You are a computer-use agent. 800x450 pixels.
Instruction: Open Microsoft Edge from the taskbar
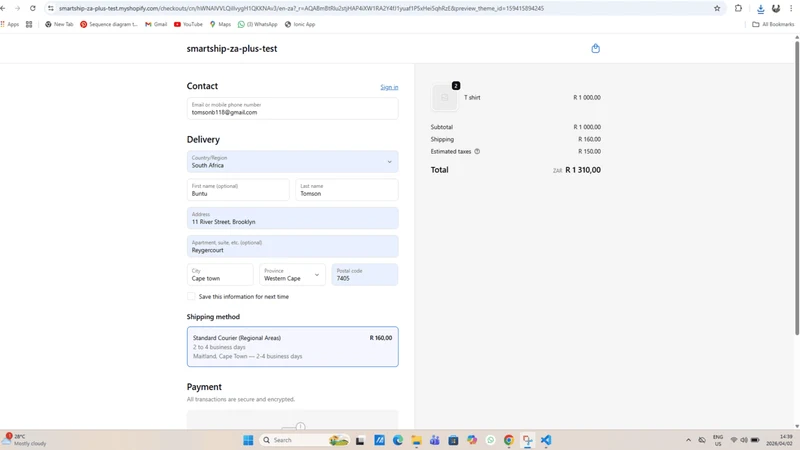397,440
